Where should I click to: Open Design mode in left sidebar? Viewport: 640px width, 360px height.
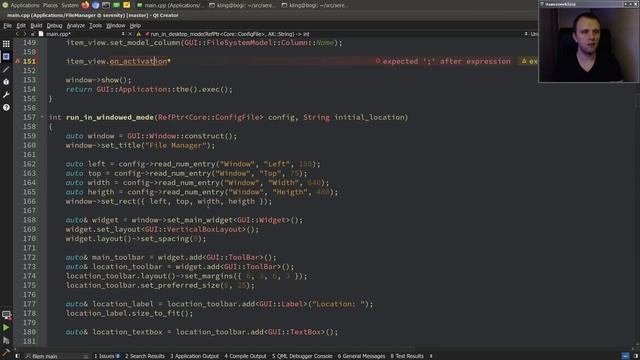(x=6, y=69)
